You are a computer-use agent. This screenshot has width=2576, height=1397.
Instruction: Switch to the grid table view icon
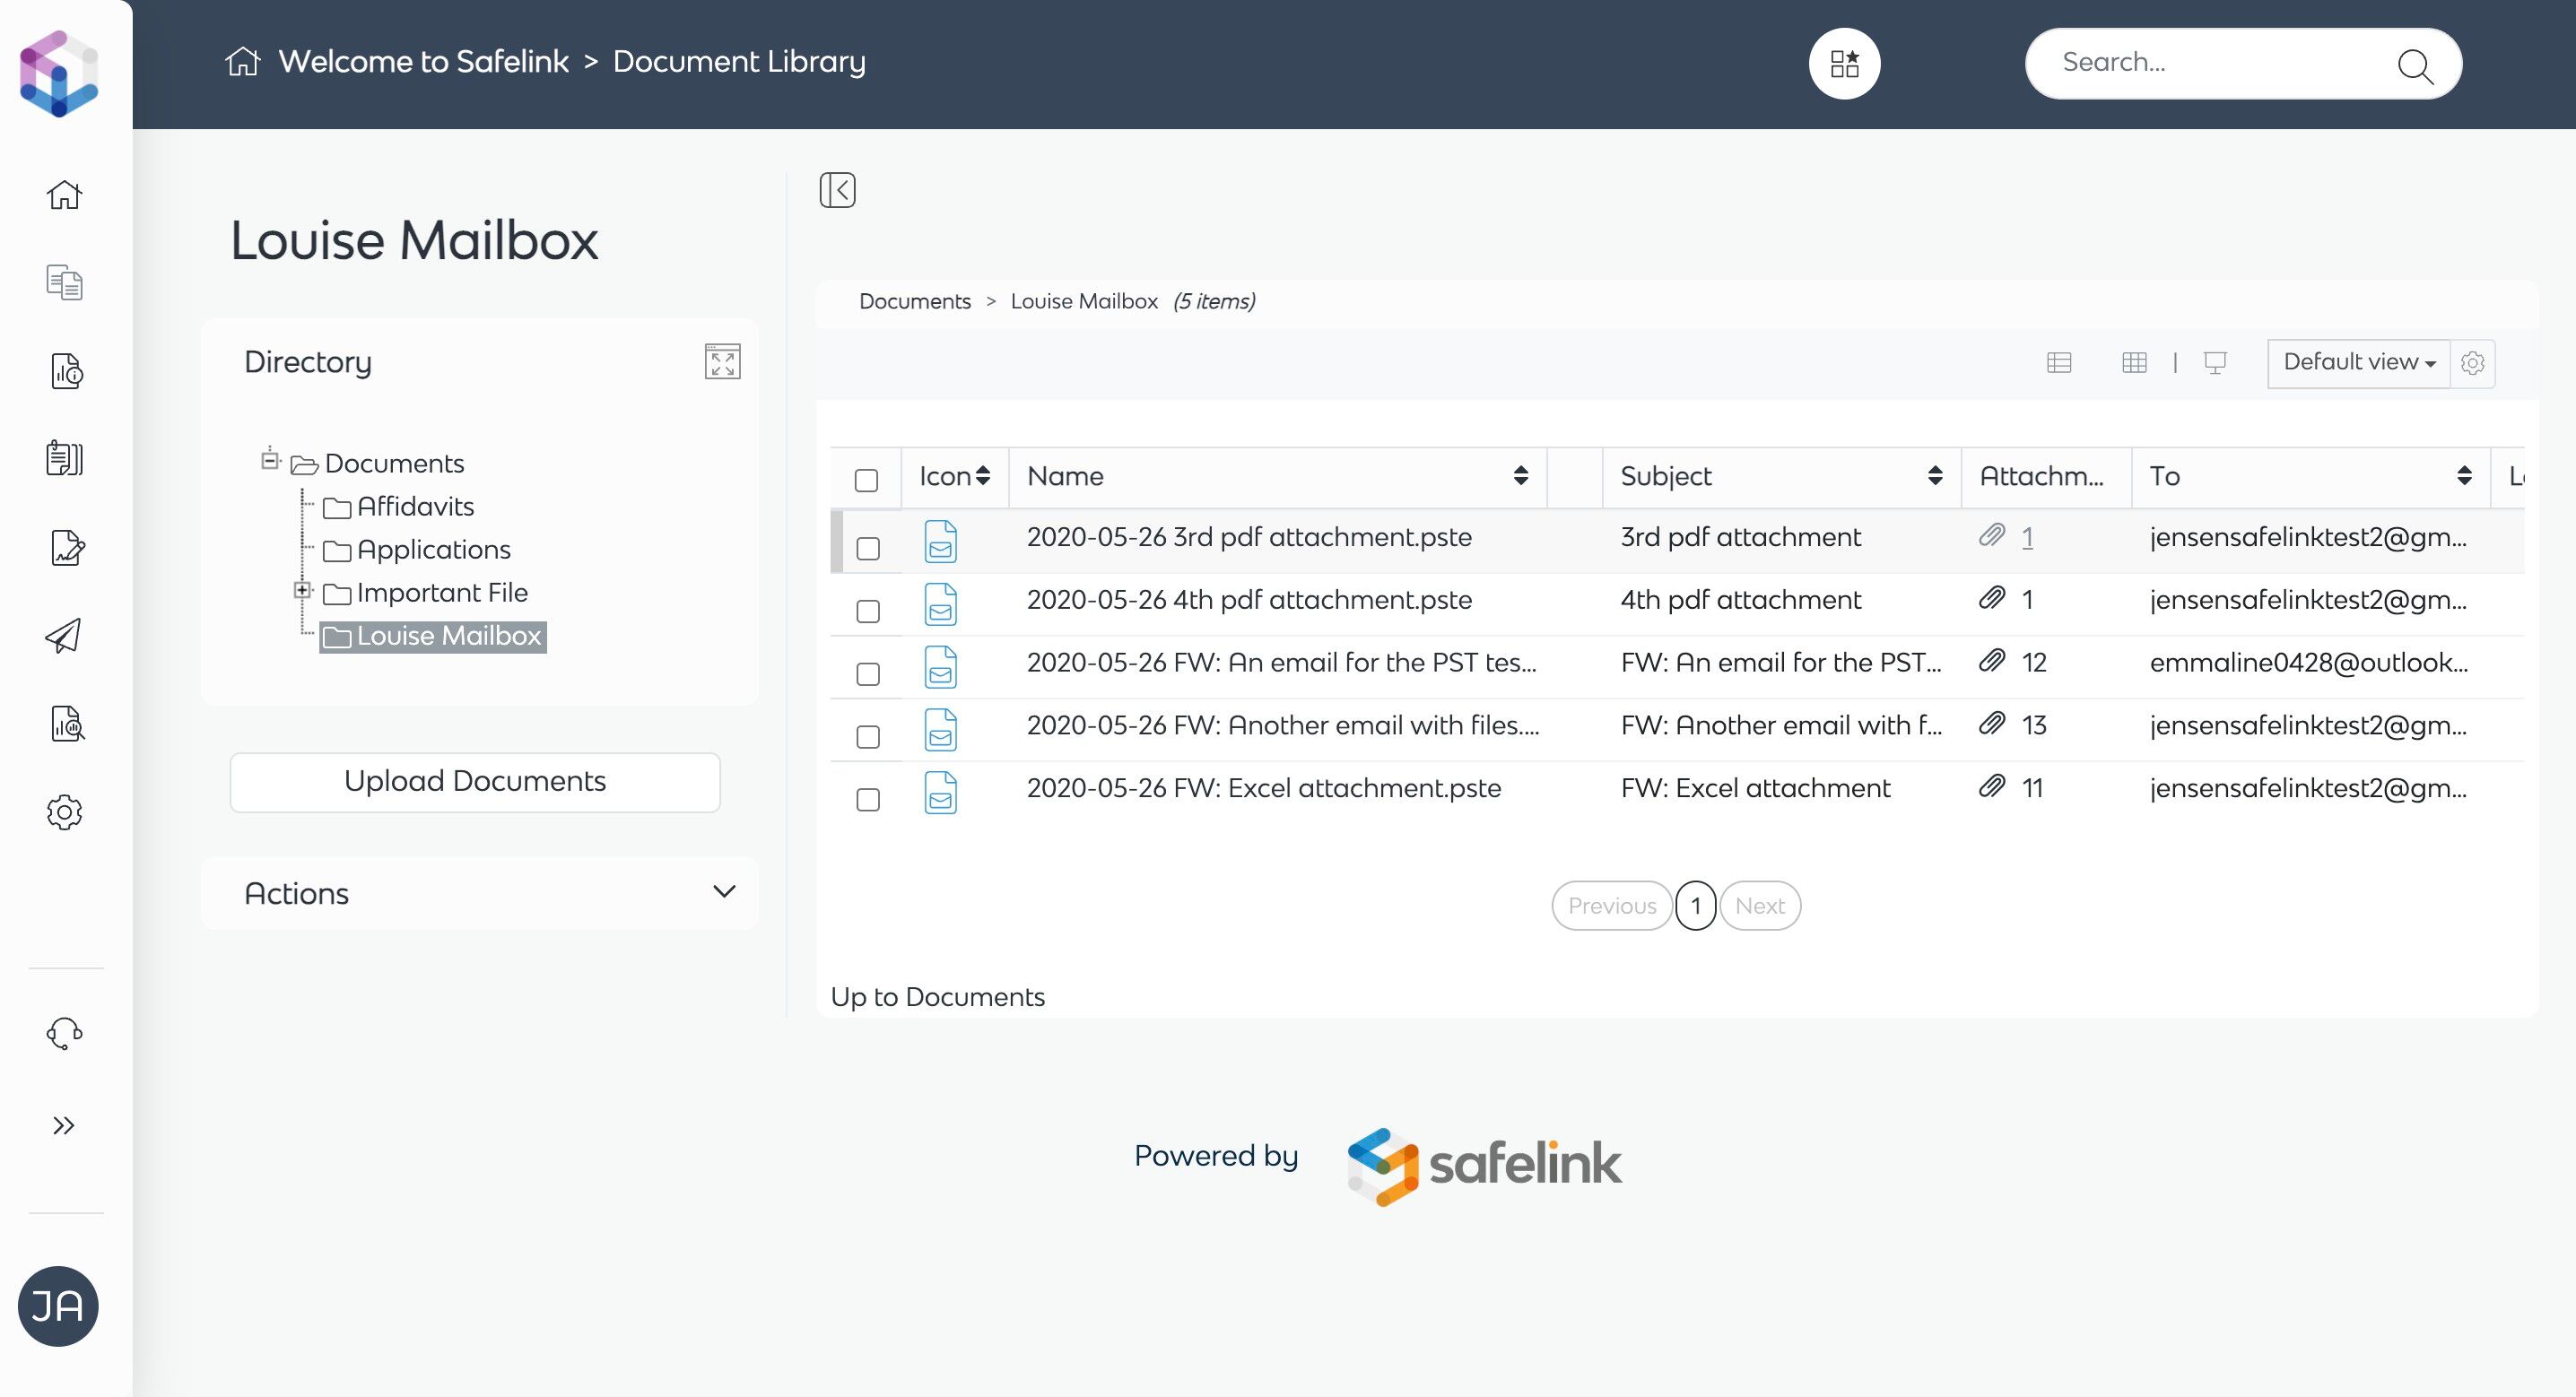point(2134,363)
